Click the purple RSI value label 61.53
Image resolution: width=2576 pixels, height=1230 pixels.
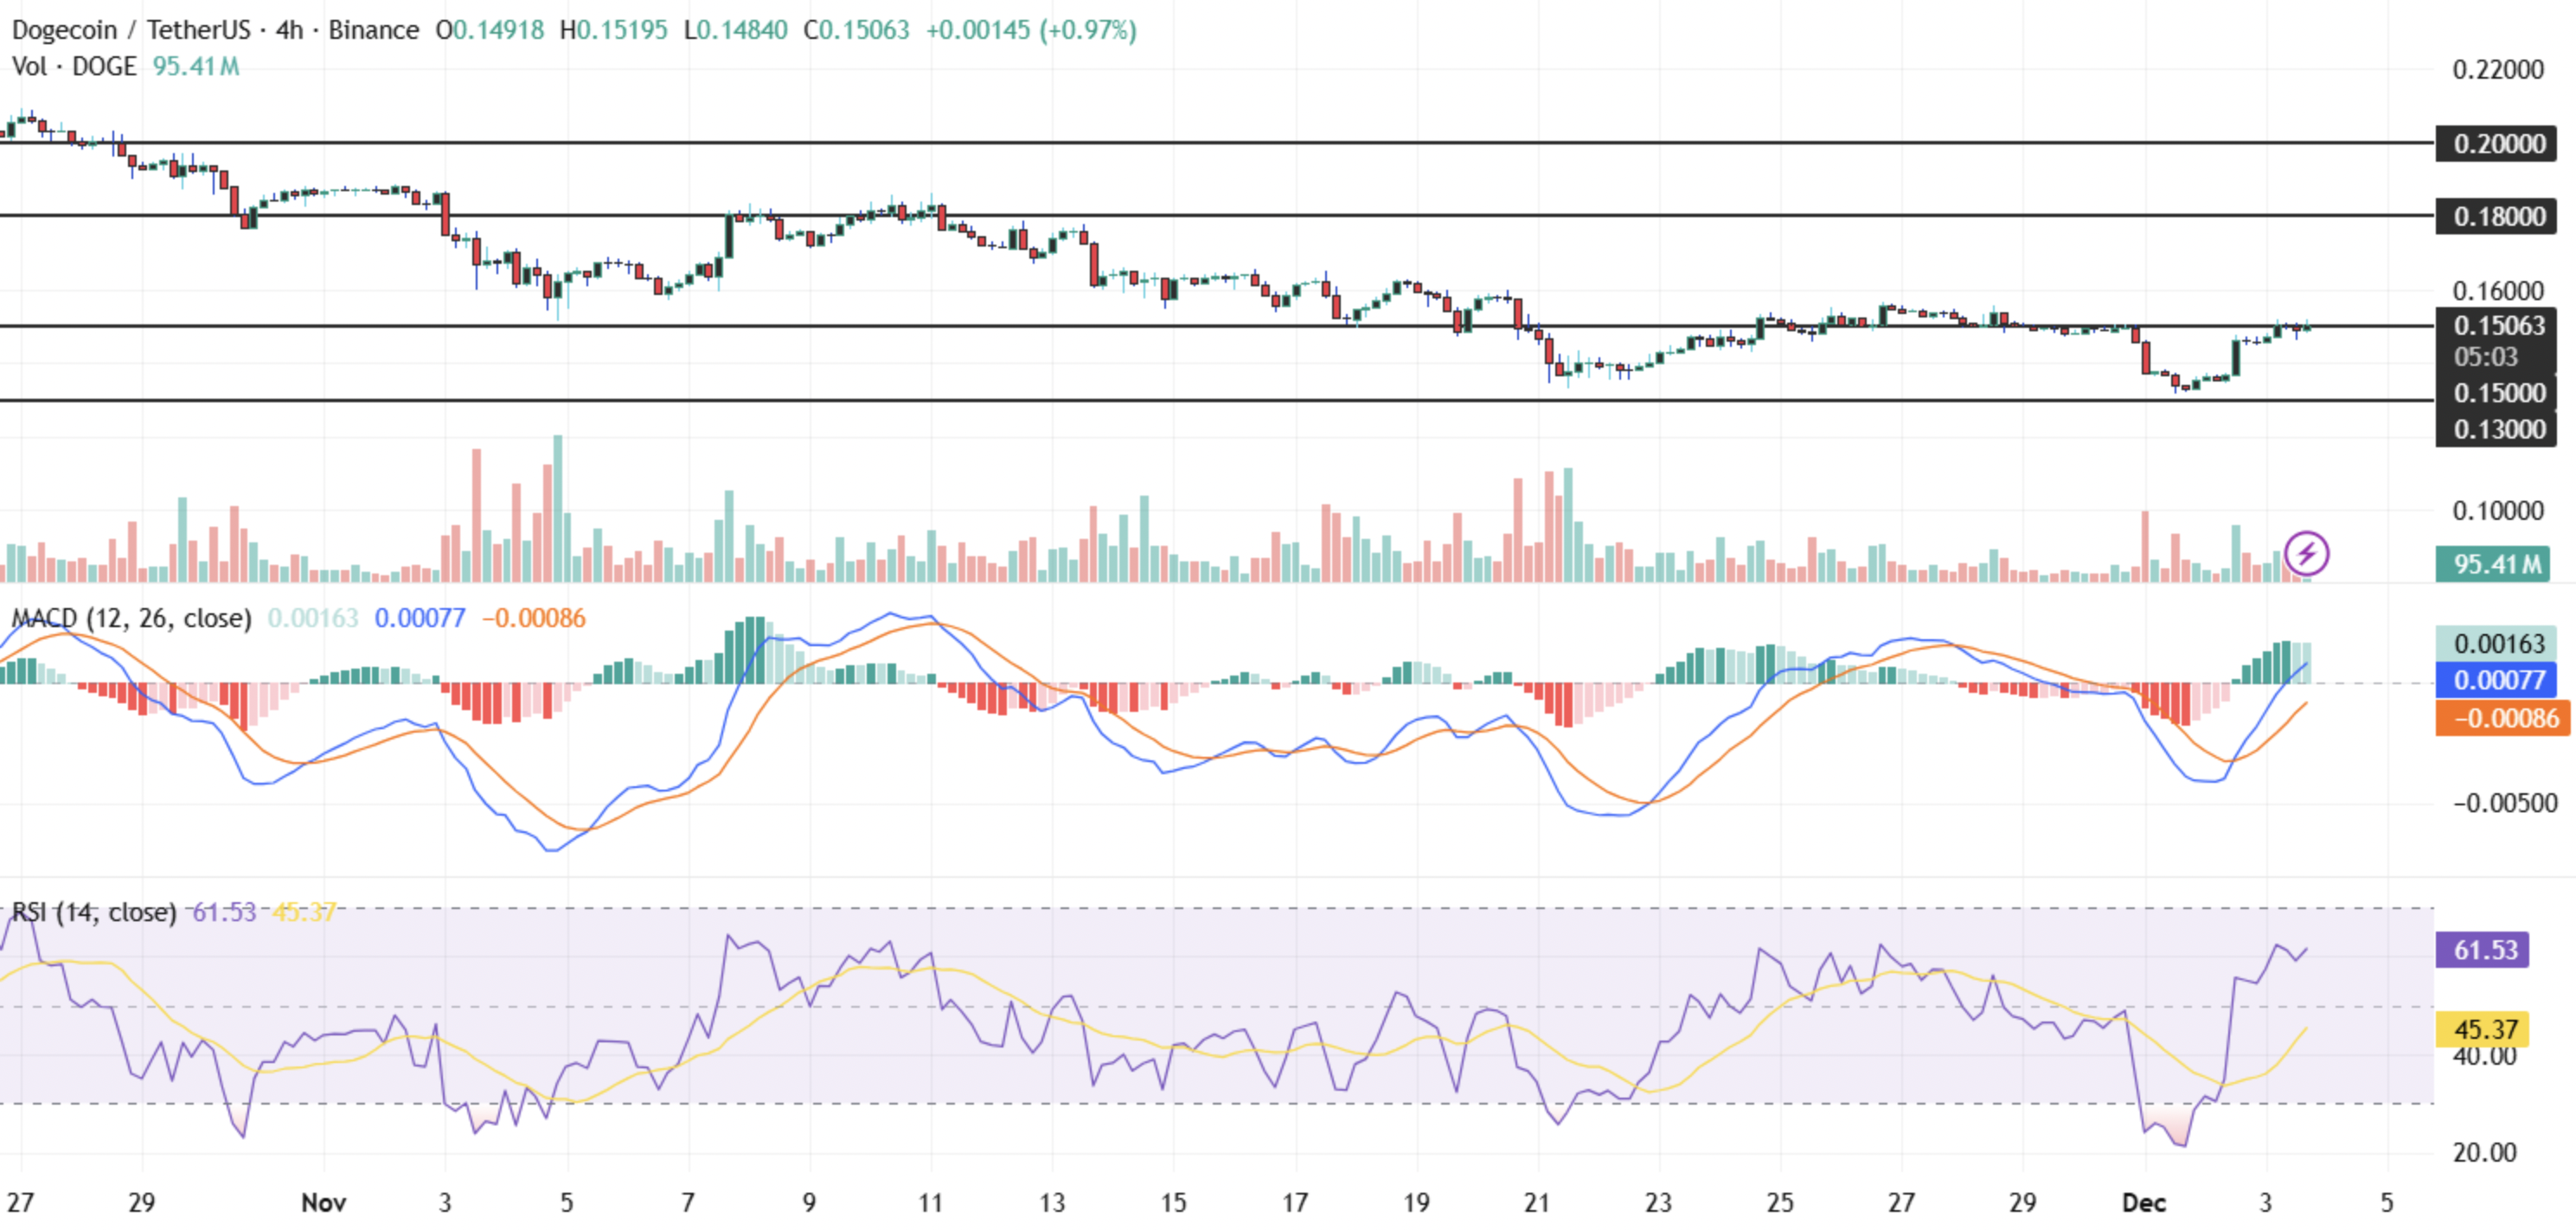click(x=2482, y=949)
